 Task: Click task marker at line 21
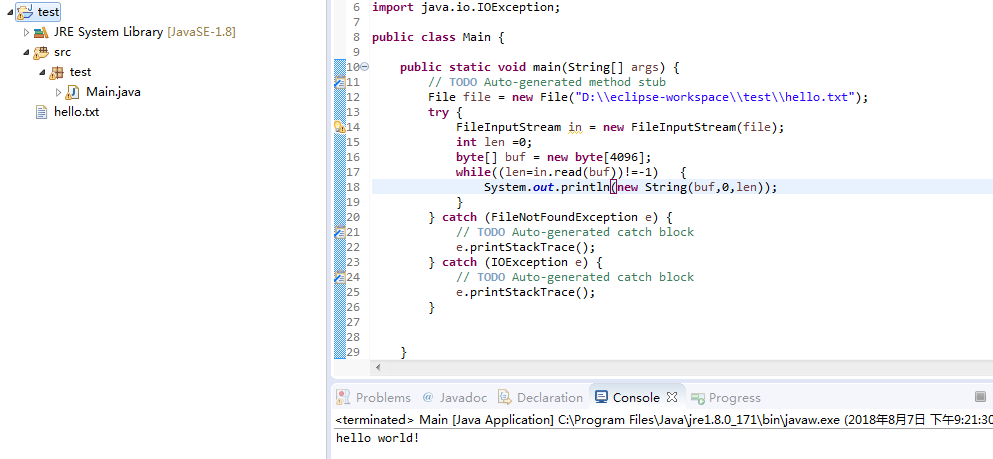[x=339, y=232]
